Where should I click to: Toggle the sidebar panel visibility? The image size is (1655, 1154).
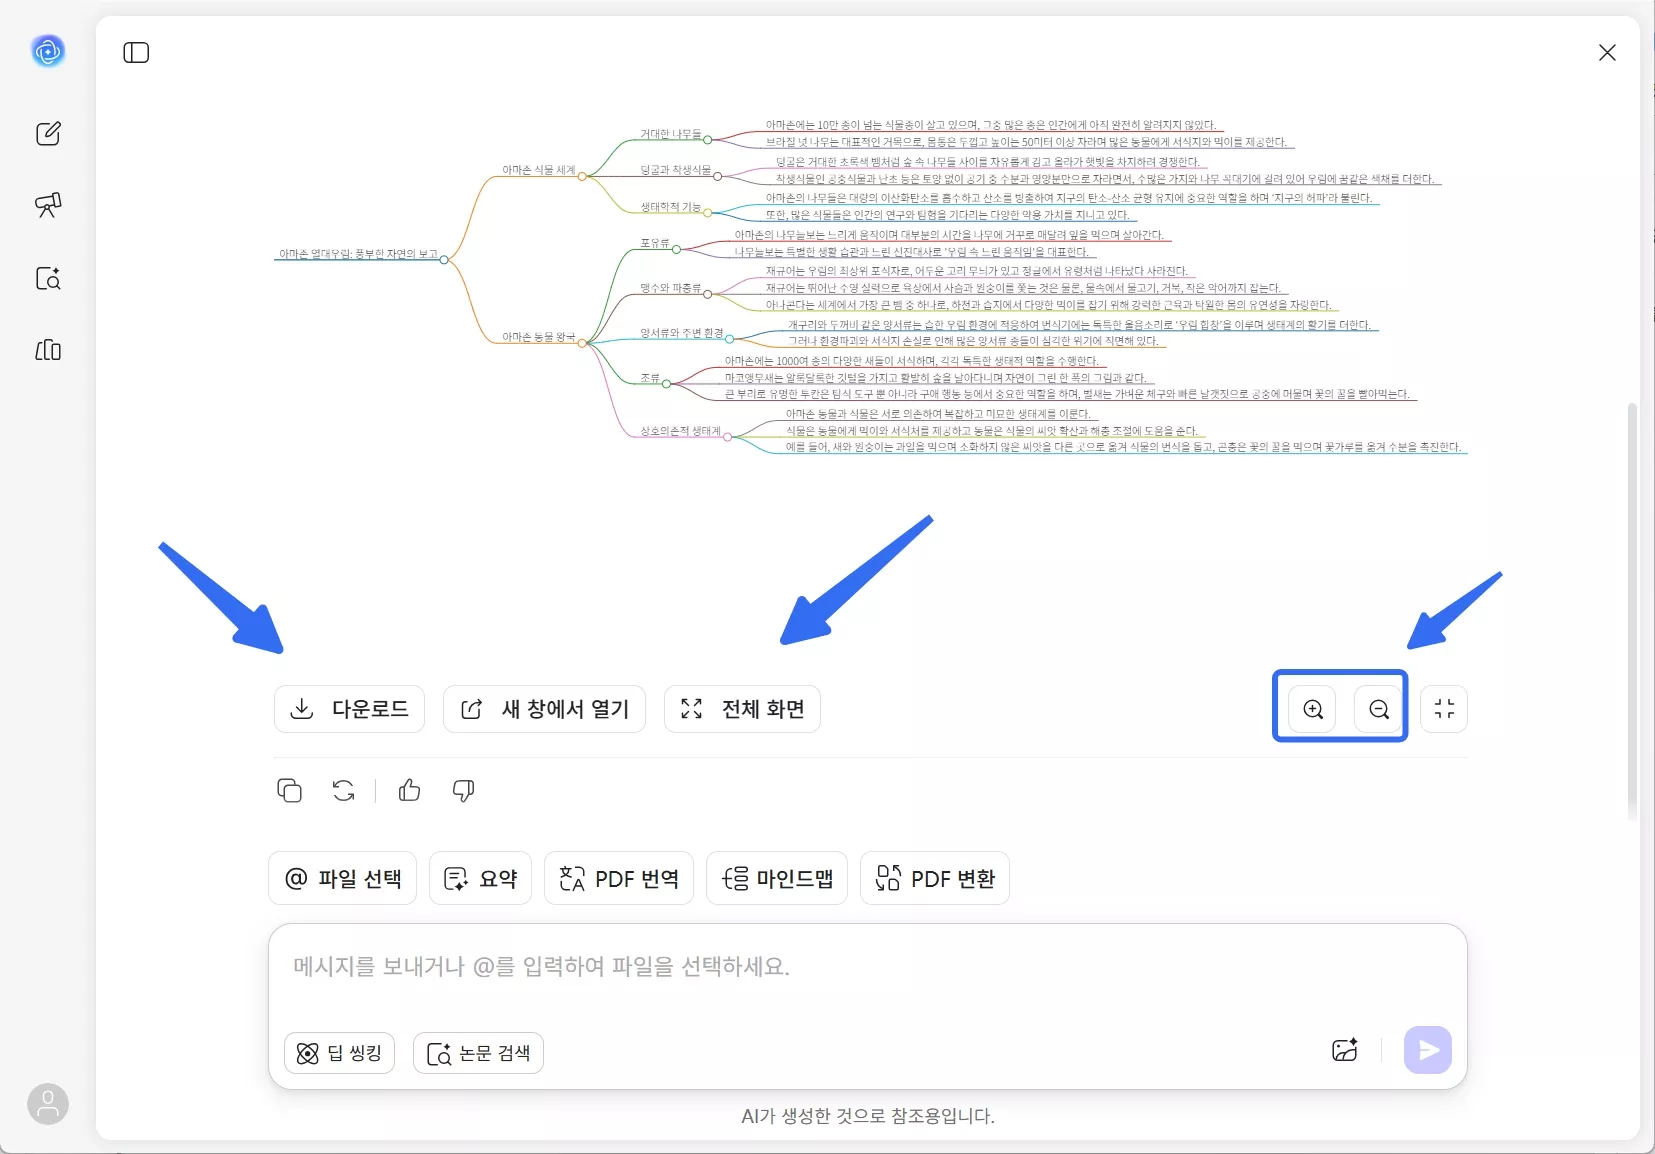[x=135, y=53]
